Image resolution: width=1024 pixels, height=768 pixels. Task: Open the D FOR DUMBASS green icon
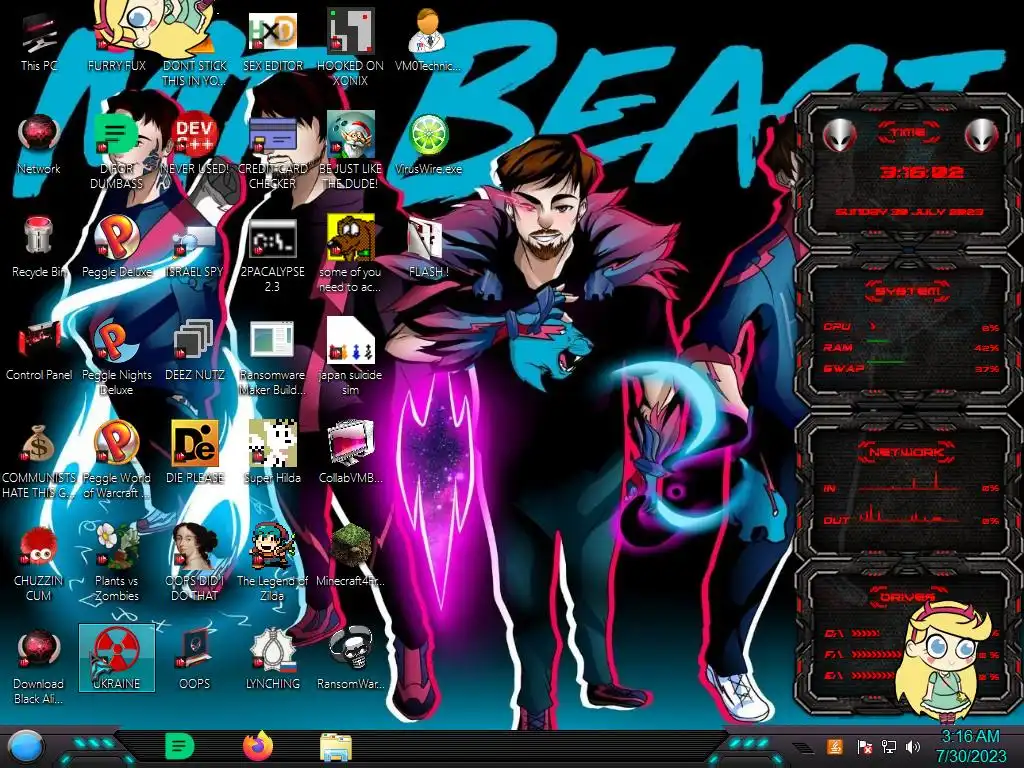(117, 151)
